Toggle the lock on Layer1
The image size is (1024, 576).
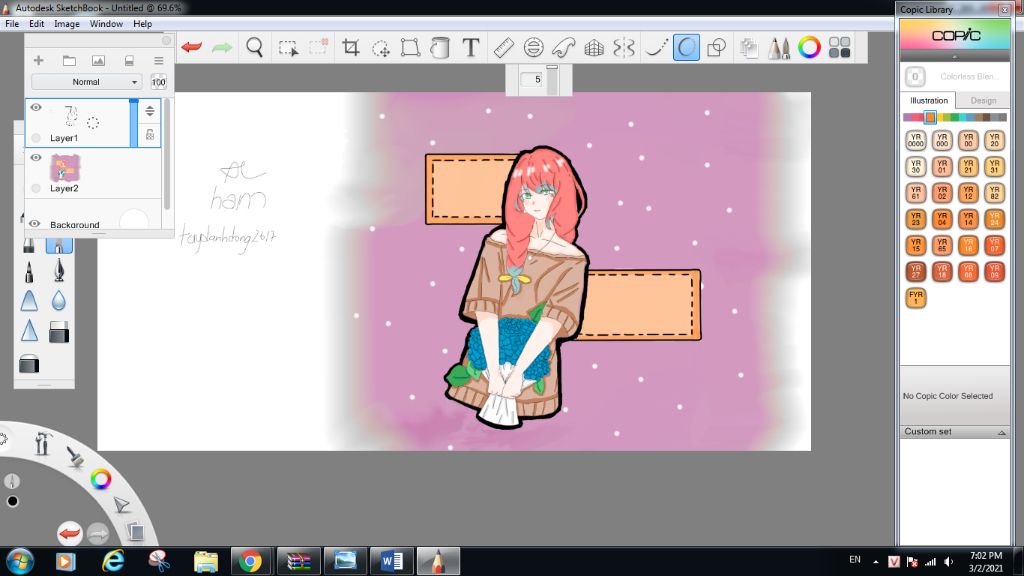pyautogui.click(x=150, y=135)
